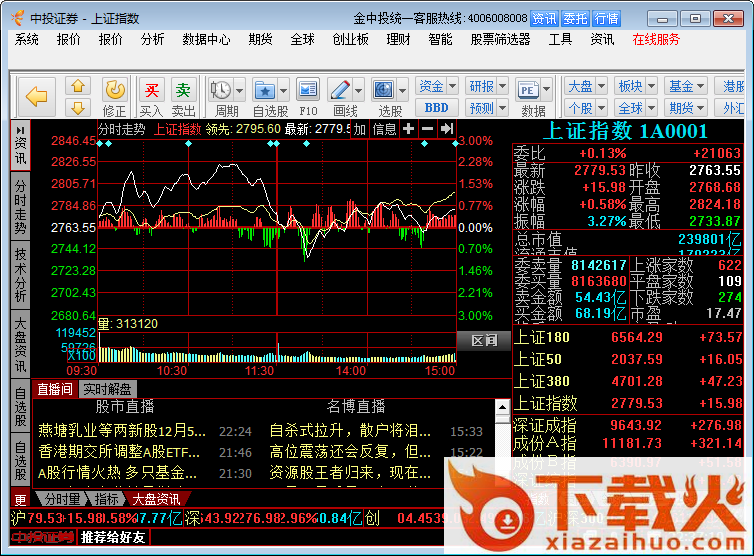Open blog post 自杀式拉升，散户将泪...

(x=350, y=430)
